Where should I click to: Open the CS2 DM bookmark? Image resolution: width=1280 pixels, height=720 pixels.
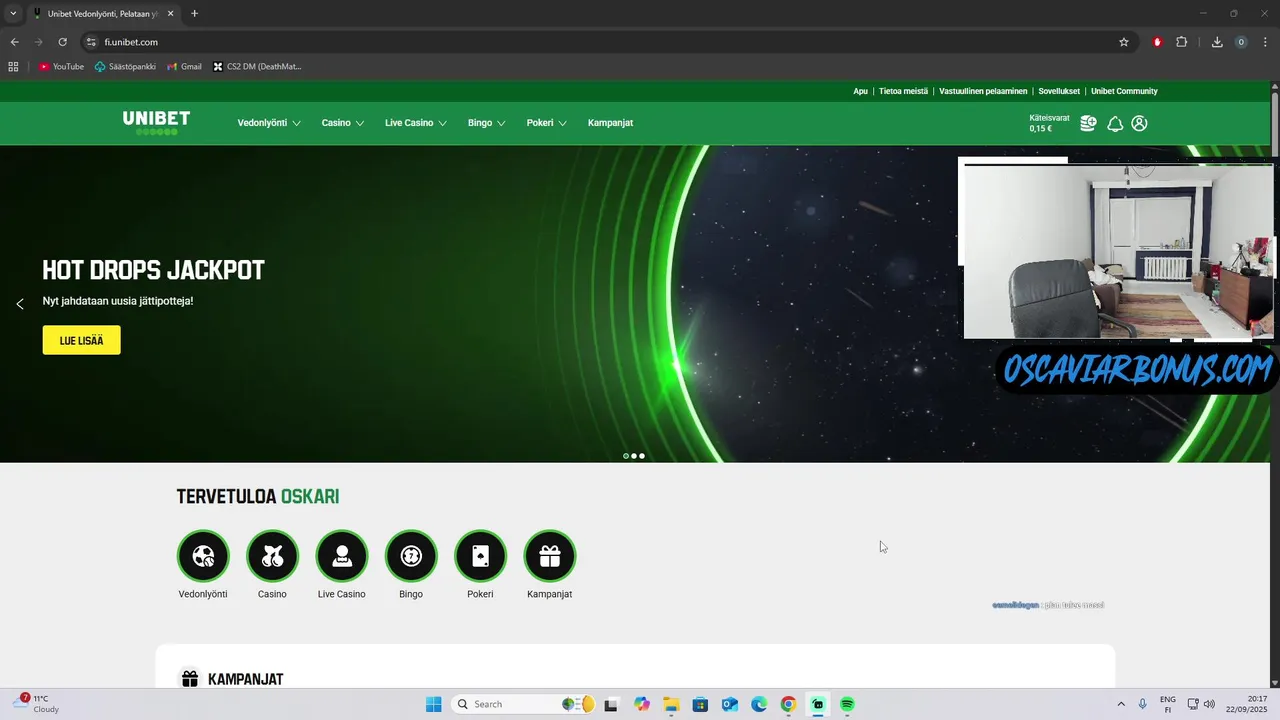tap(257, 67)
